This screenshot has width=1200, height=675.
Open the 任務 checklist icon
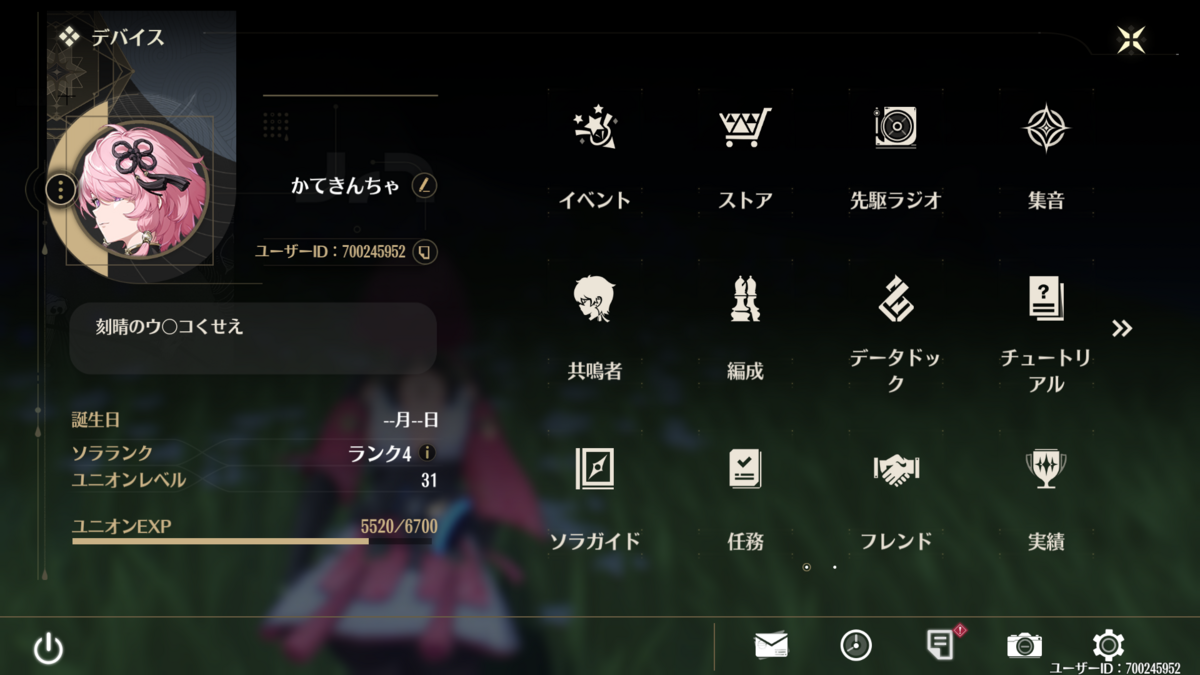745,468
